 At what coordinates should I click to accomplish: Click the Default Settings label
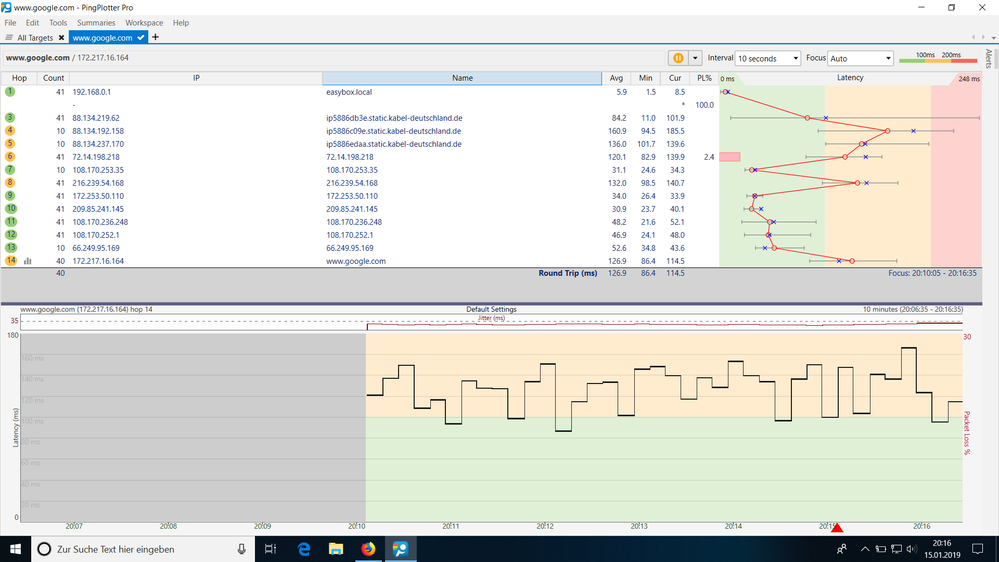click(491, 309)
